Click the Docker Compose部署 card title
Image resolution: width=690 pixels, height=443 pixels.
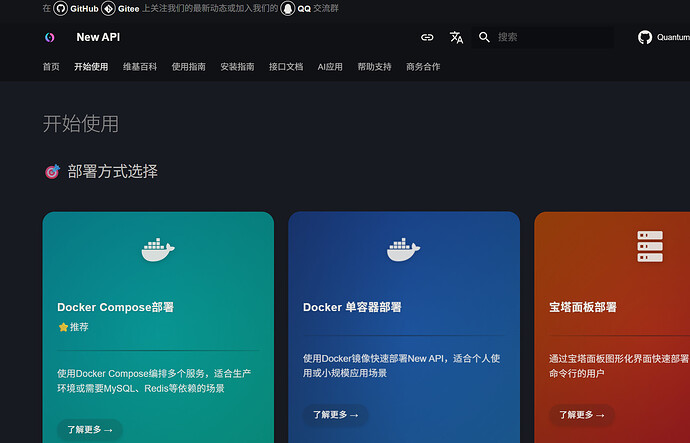[115, 307]
